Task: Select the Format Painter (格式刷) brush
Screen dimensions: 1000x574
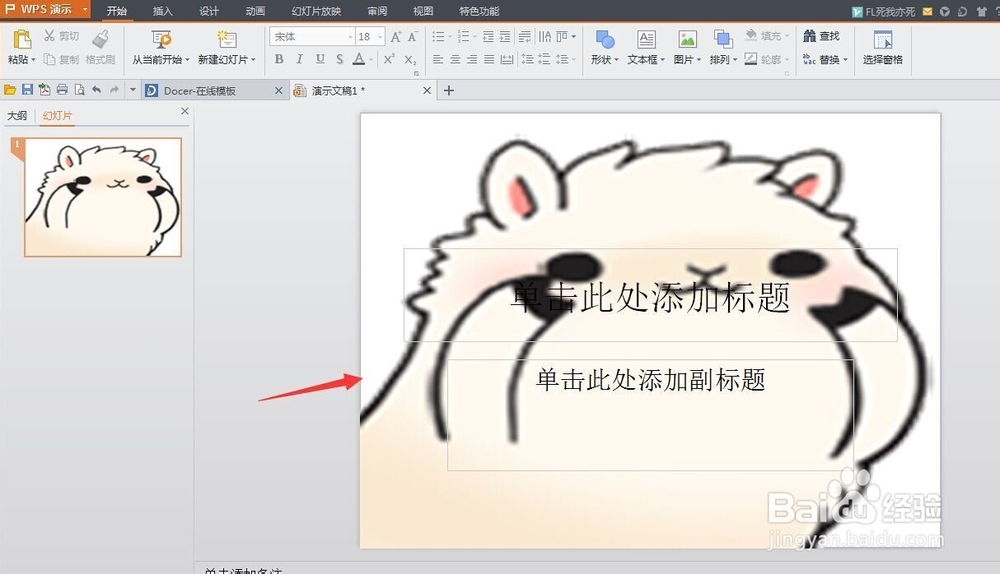Action: [100, 39]
